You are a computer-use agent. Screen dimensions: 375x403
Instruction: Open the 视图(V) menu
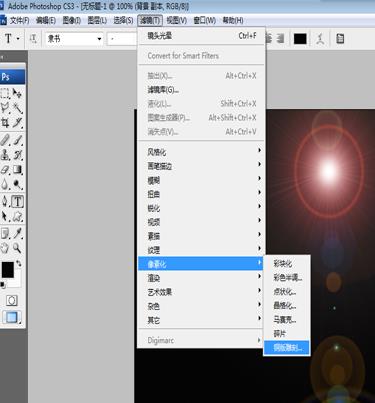pyautogui.click(x=176, y=21)
